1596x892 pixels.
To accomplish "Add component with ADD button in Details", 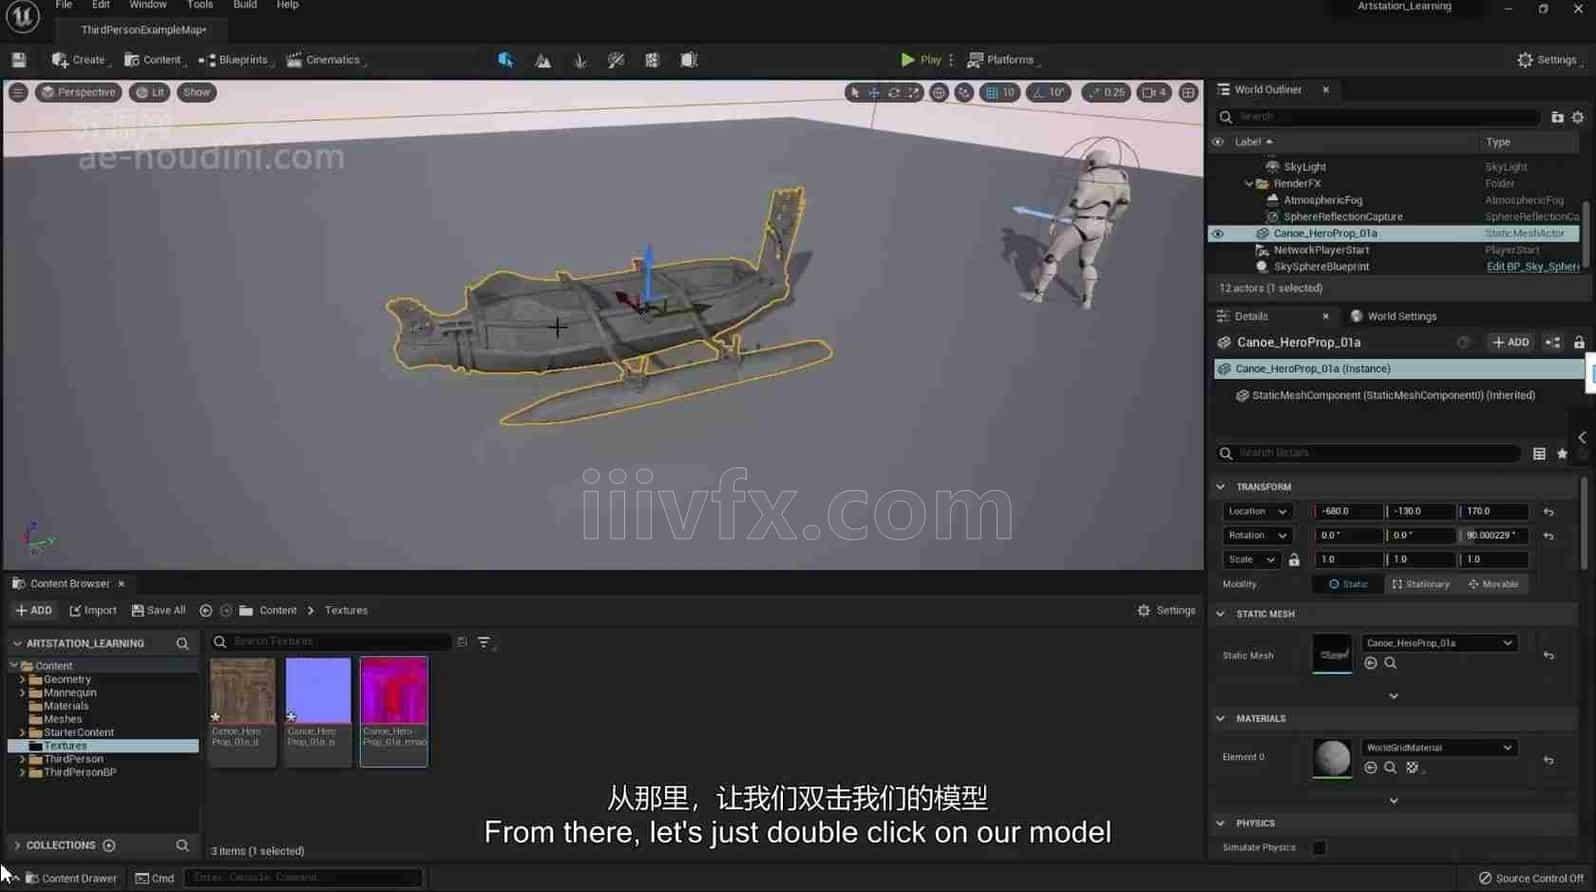I will 1511,343.
